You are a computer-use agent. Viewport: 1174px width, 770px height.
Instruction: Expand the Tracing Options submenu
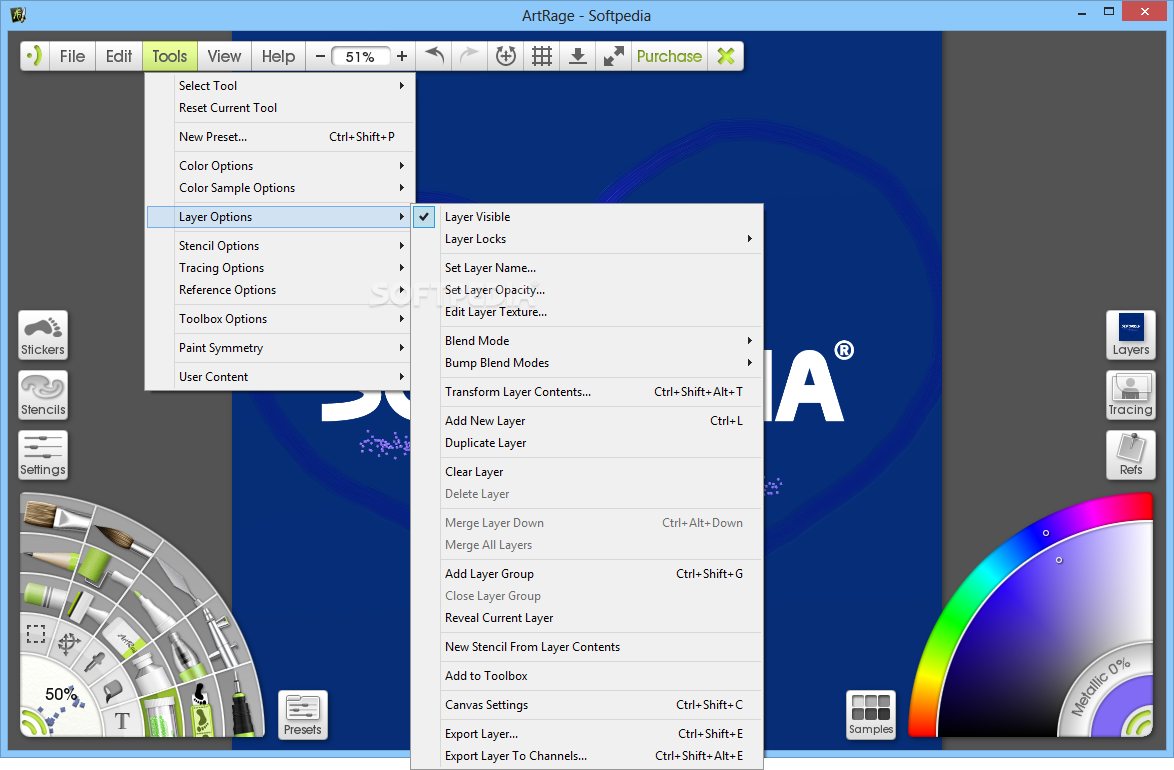coord(280,267)
